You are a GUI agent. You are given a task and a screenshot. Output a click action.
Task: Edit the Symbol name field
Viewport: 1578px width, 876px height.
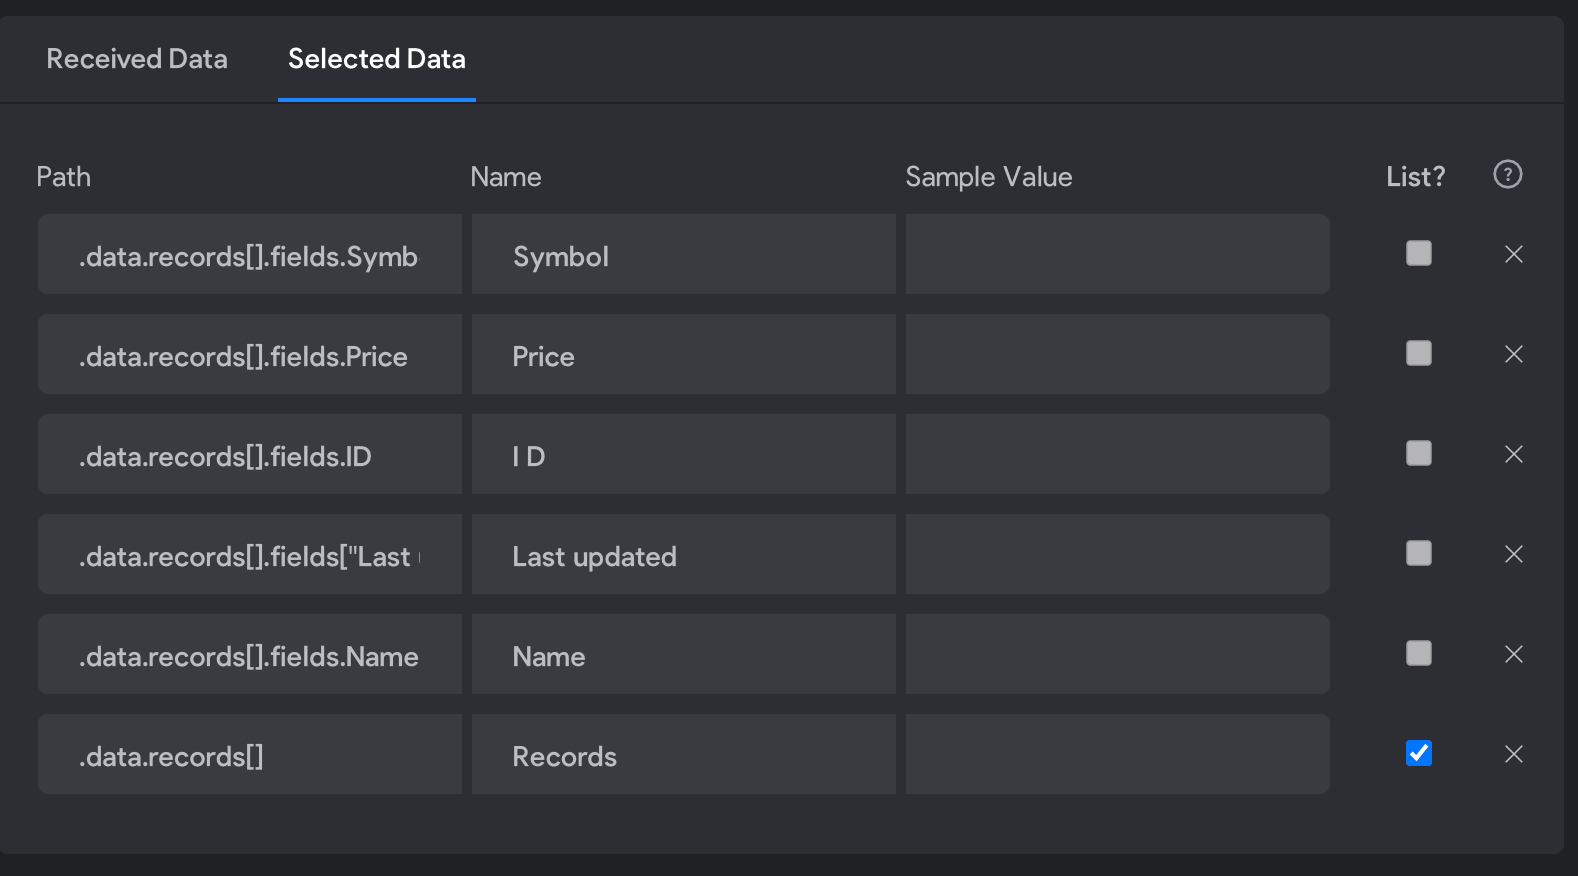click(684, 254)
